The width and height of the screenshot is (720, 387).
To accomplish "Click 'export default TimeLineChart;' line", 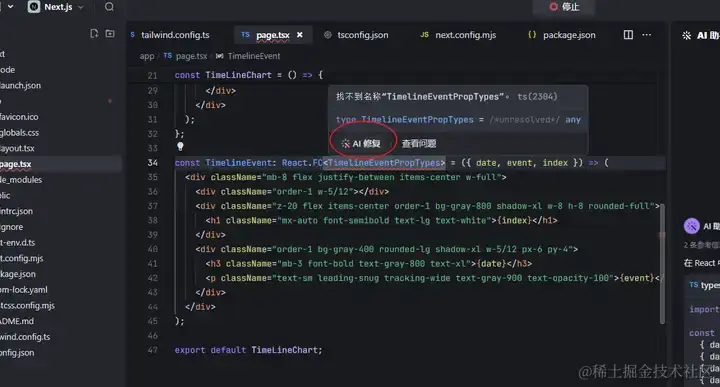I will coord(248,350).
